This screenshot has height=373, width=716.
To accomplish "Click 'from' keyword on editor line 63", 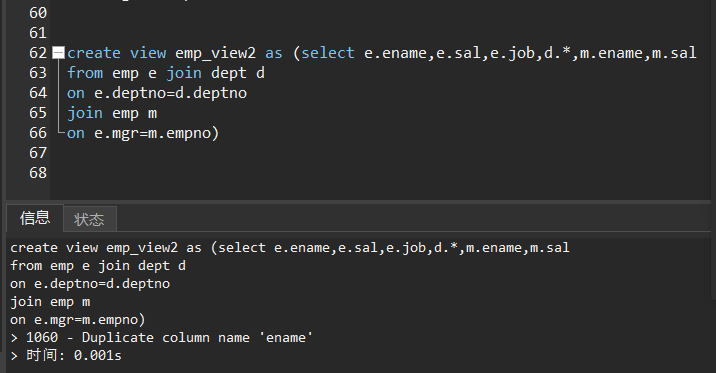I will point(85,73).
